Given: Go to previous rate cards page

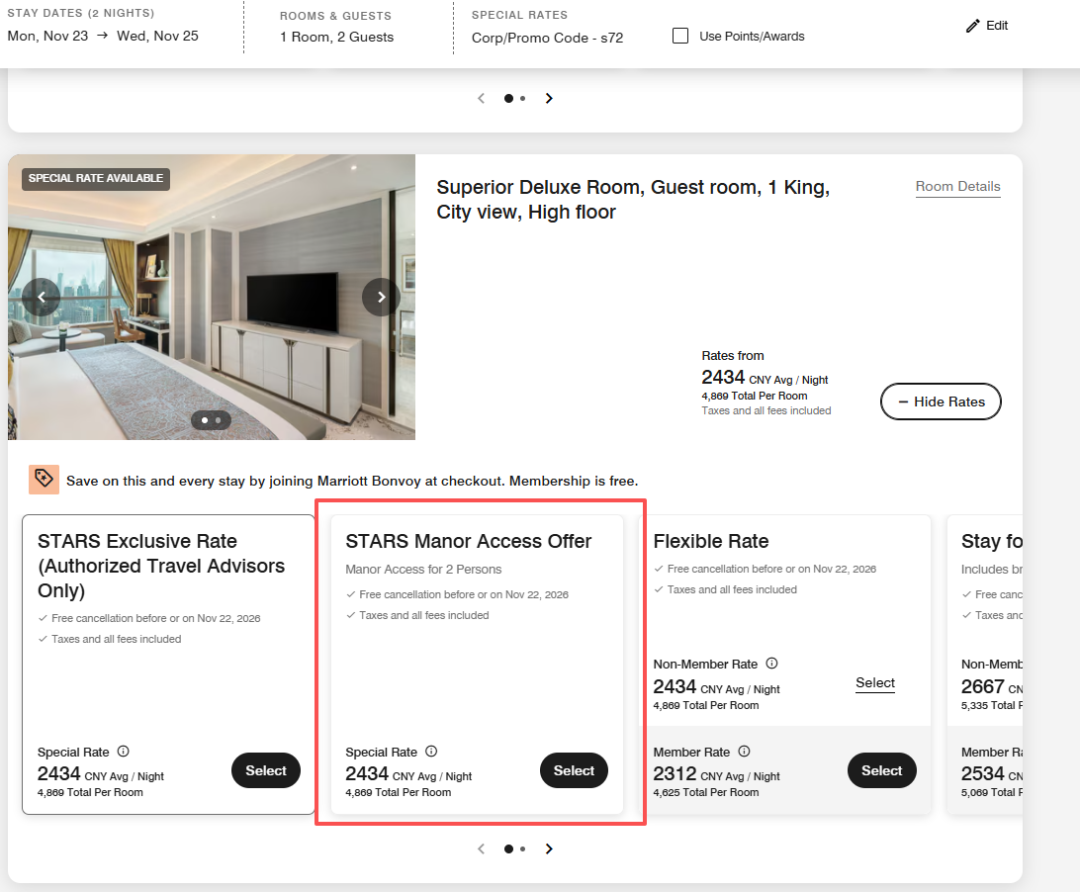Looking at the screenshot, I should click(x=481, y=849).
